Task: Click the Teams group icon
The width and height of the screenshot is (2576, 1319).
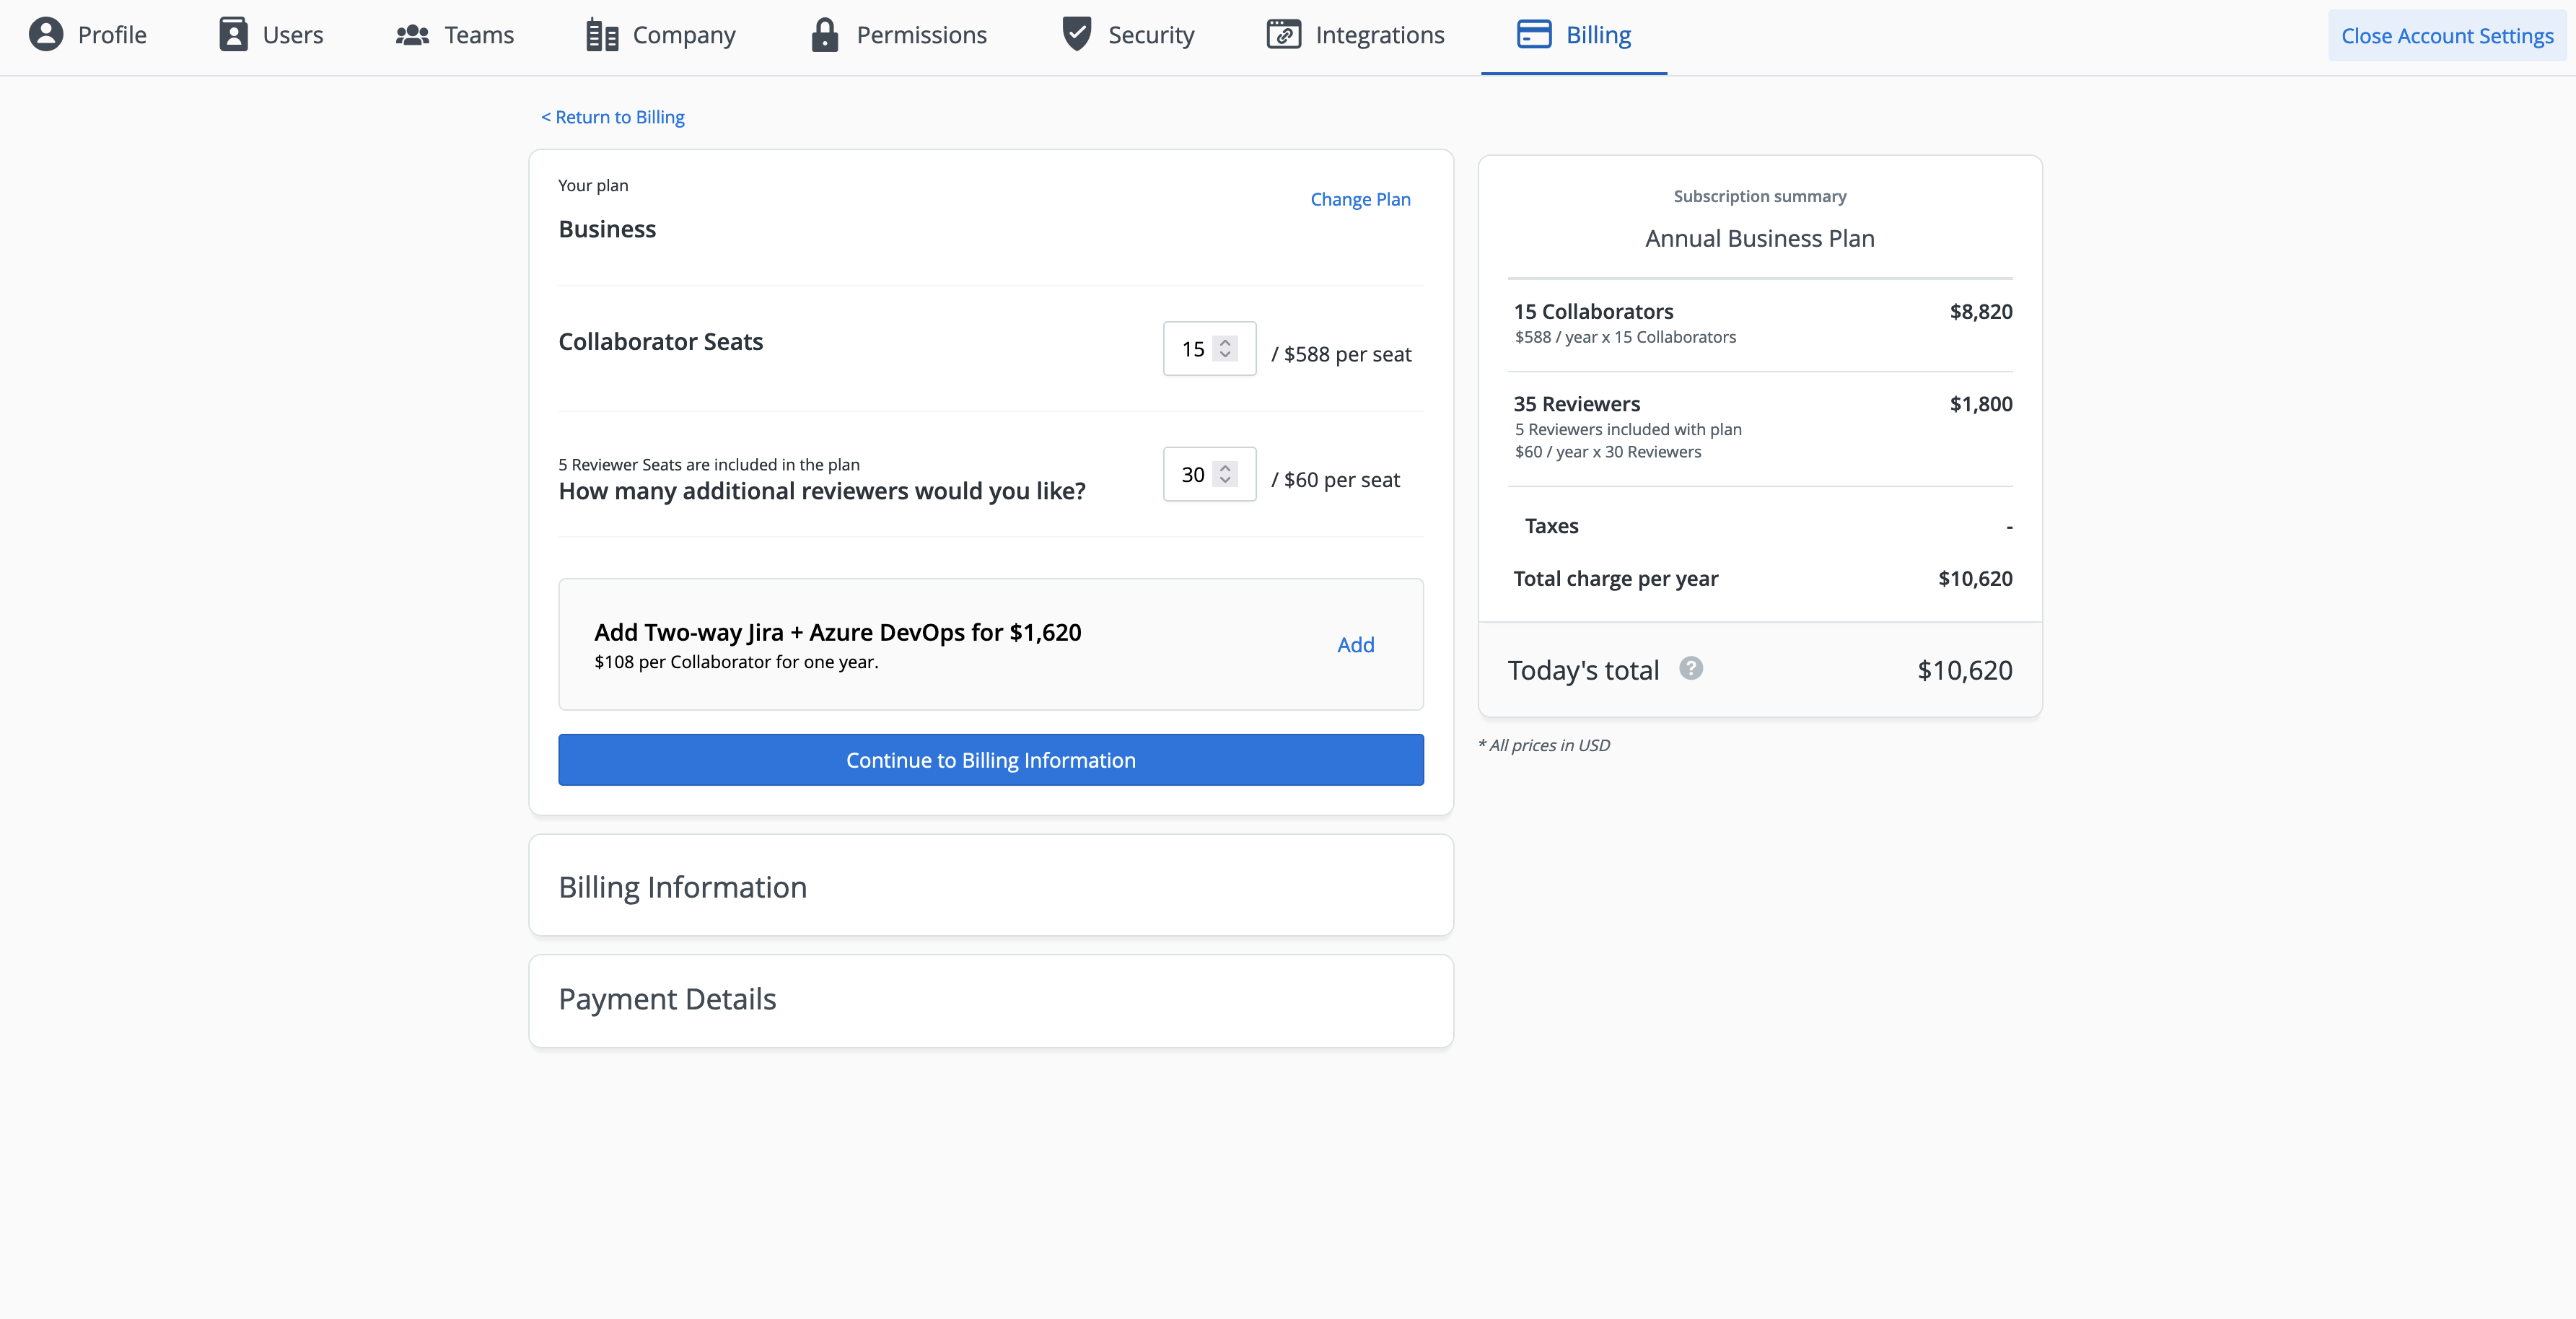Action: coord(412,35)
